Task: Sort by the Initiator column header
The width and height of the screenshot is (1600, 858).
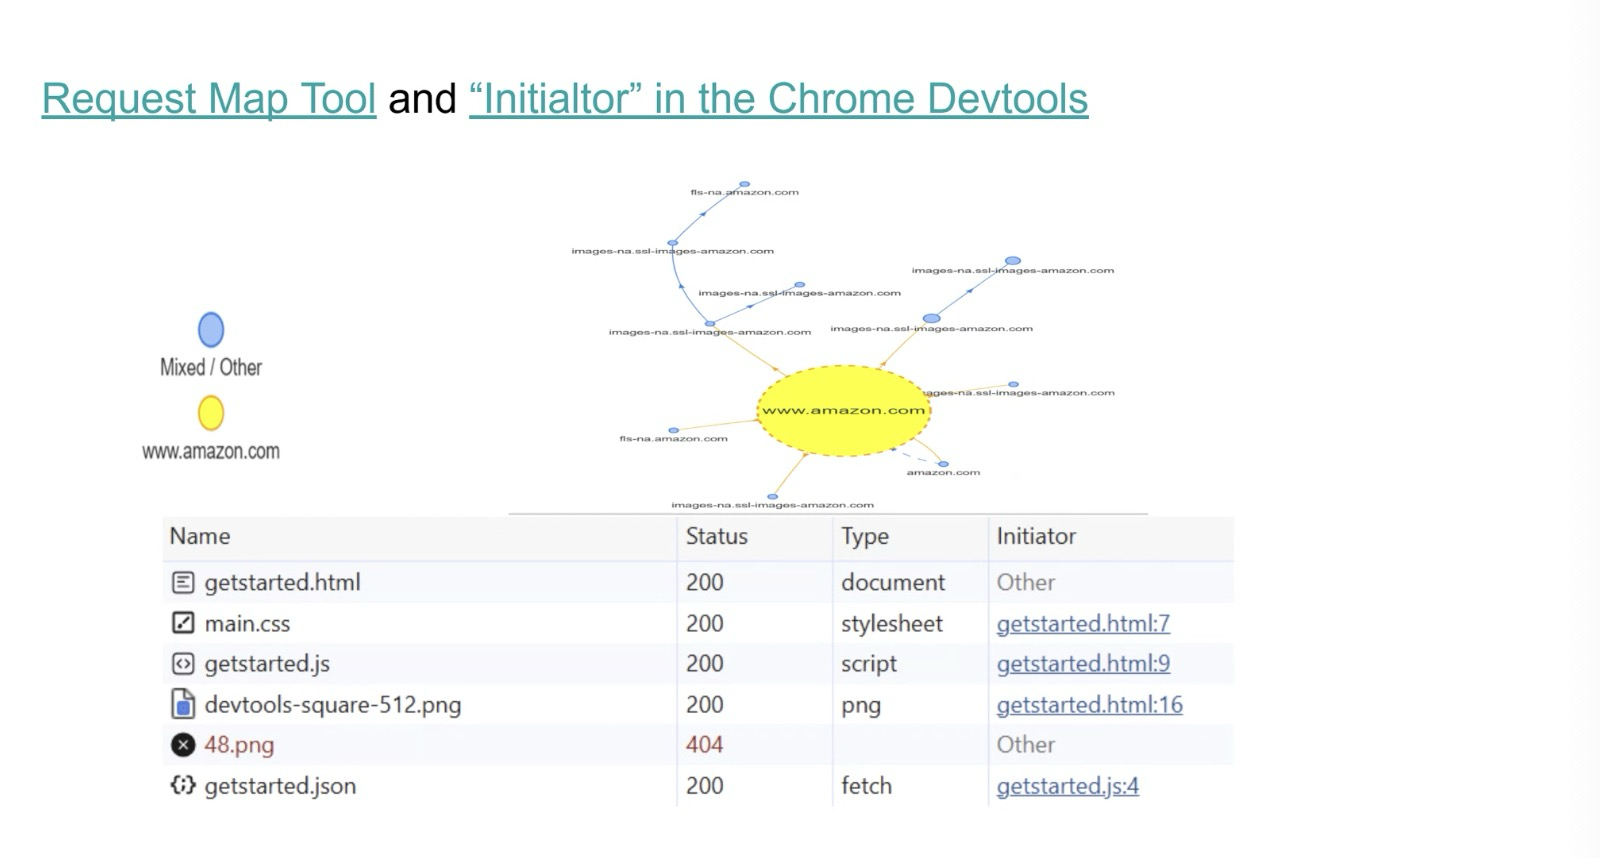Action: coord(1036,536)
